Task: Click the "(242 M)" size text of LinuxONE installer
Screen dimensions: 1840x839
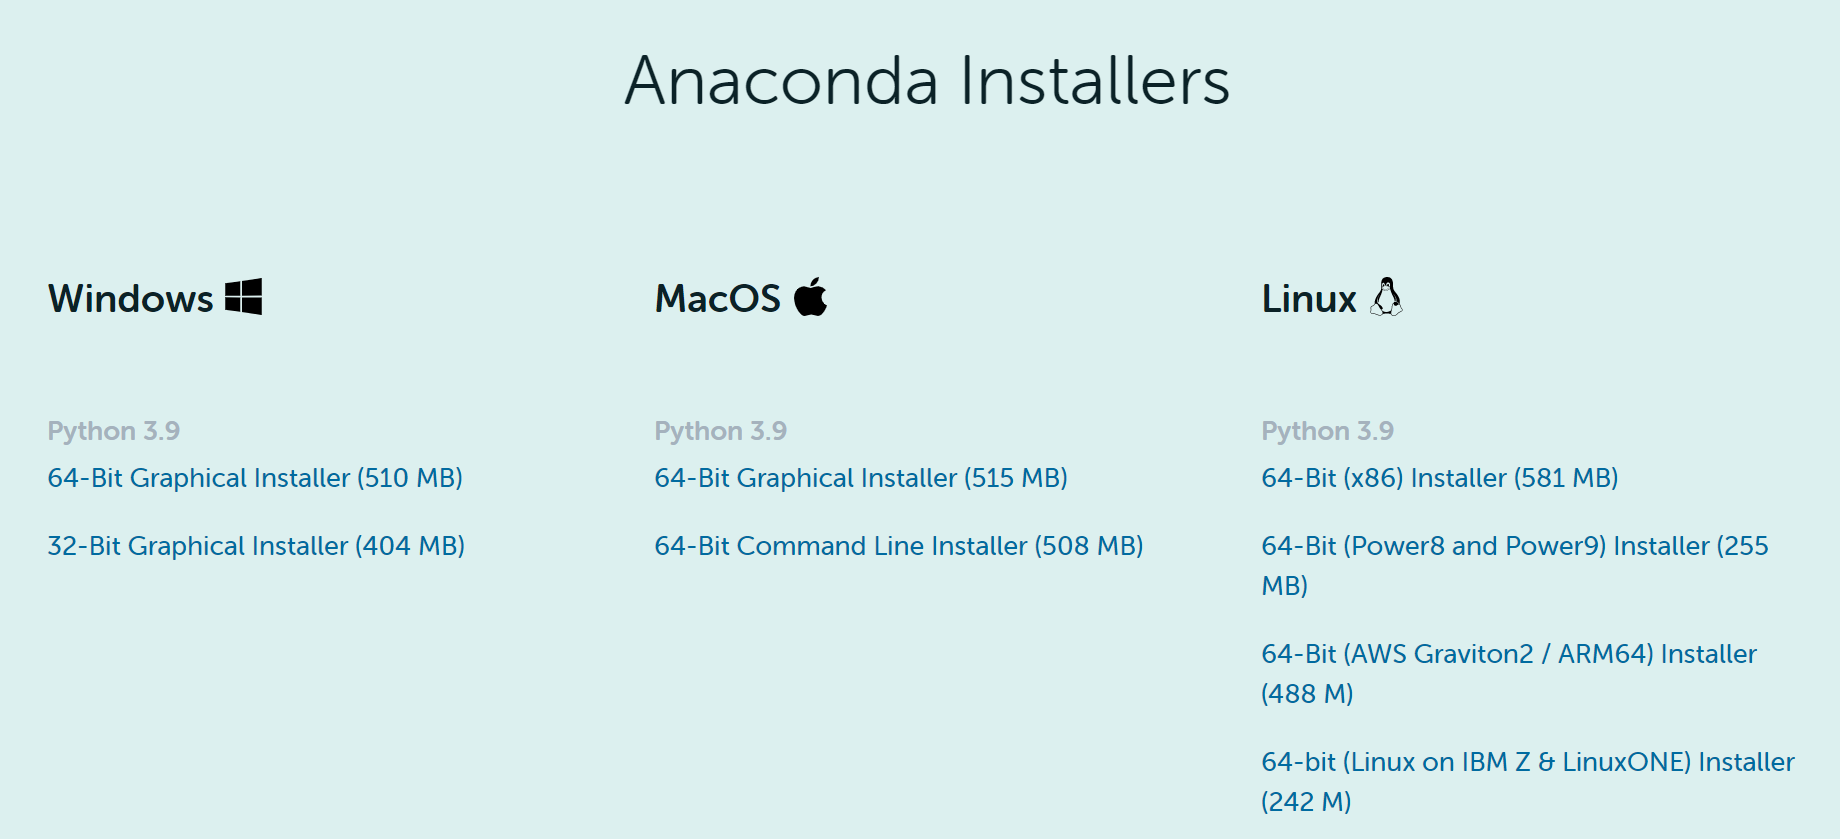Action: 1306,802
